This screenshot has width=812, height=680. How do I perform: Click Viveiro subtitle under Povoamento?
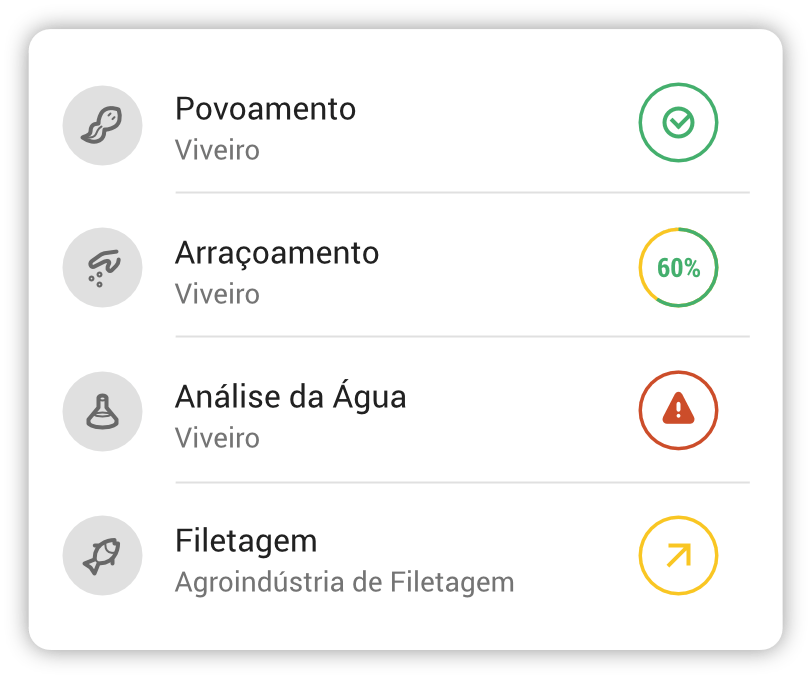pyautogui.click(x=217, y=151)
